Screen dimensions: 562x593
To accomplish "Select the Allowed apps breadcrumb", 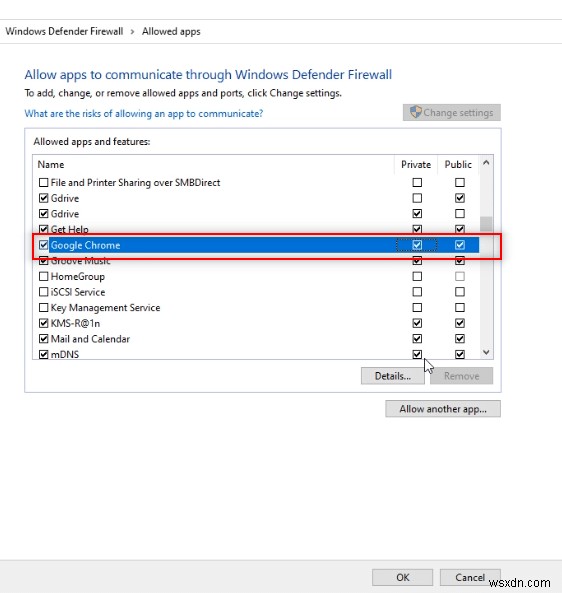I will [x=171, y=31].
